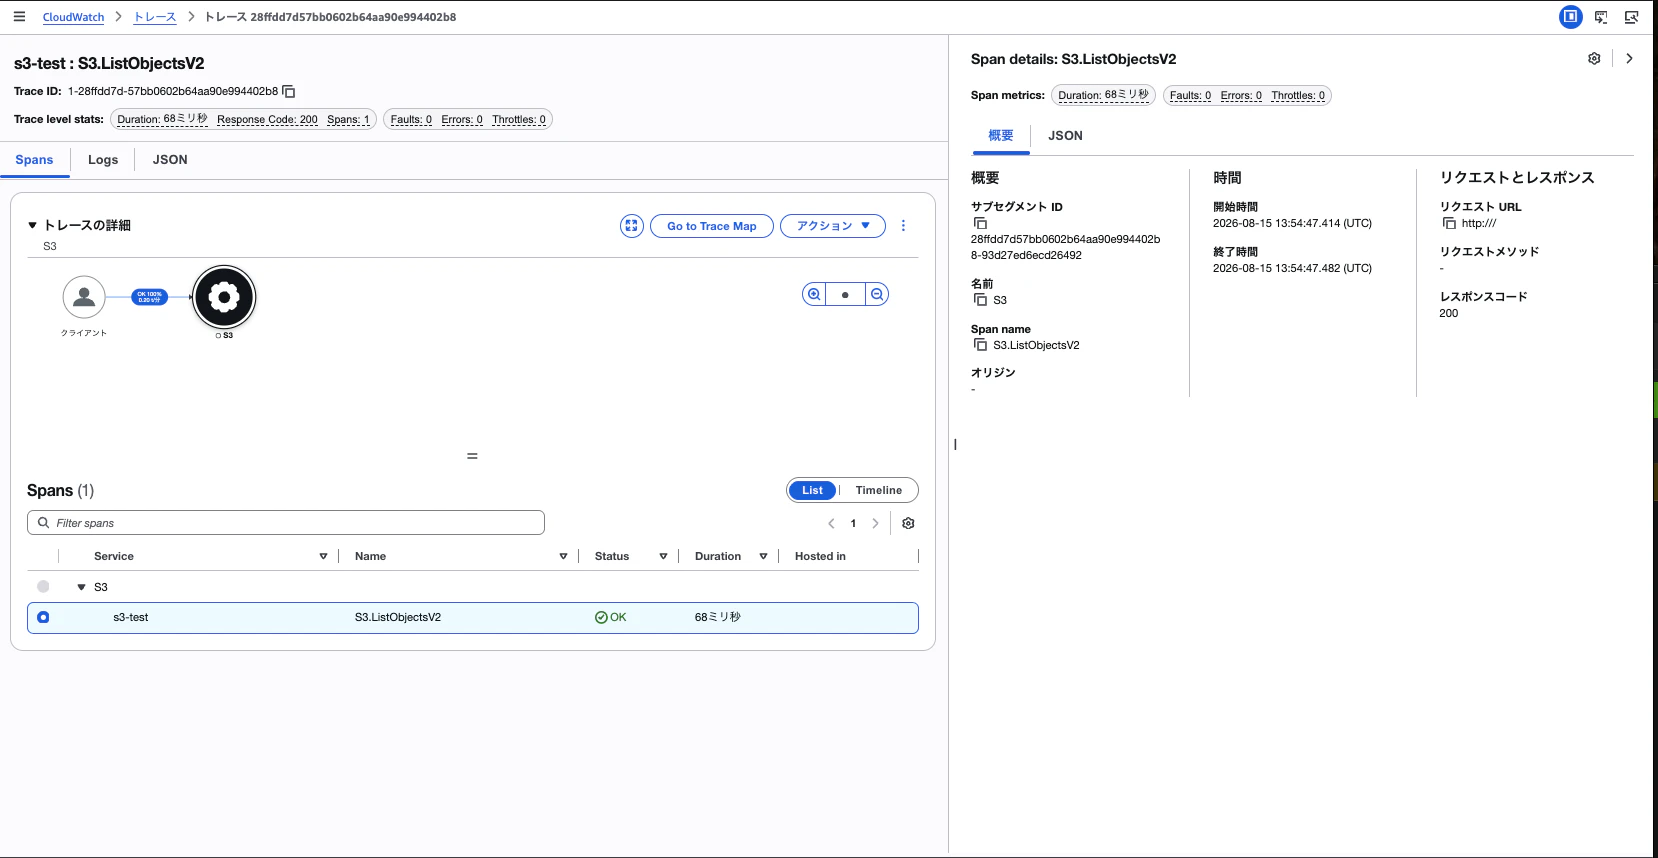
Task: Click the S3.ListObjectsV2 name cell in the spans table
Action: point(398,617)
